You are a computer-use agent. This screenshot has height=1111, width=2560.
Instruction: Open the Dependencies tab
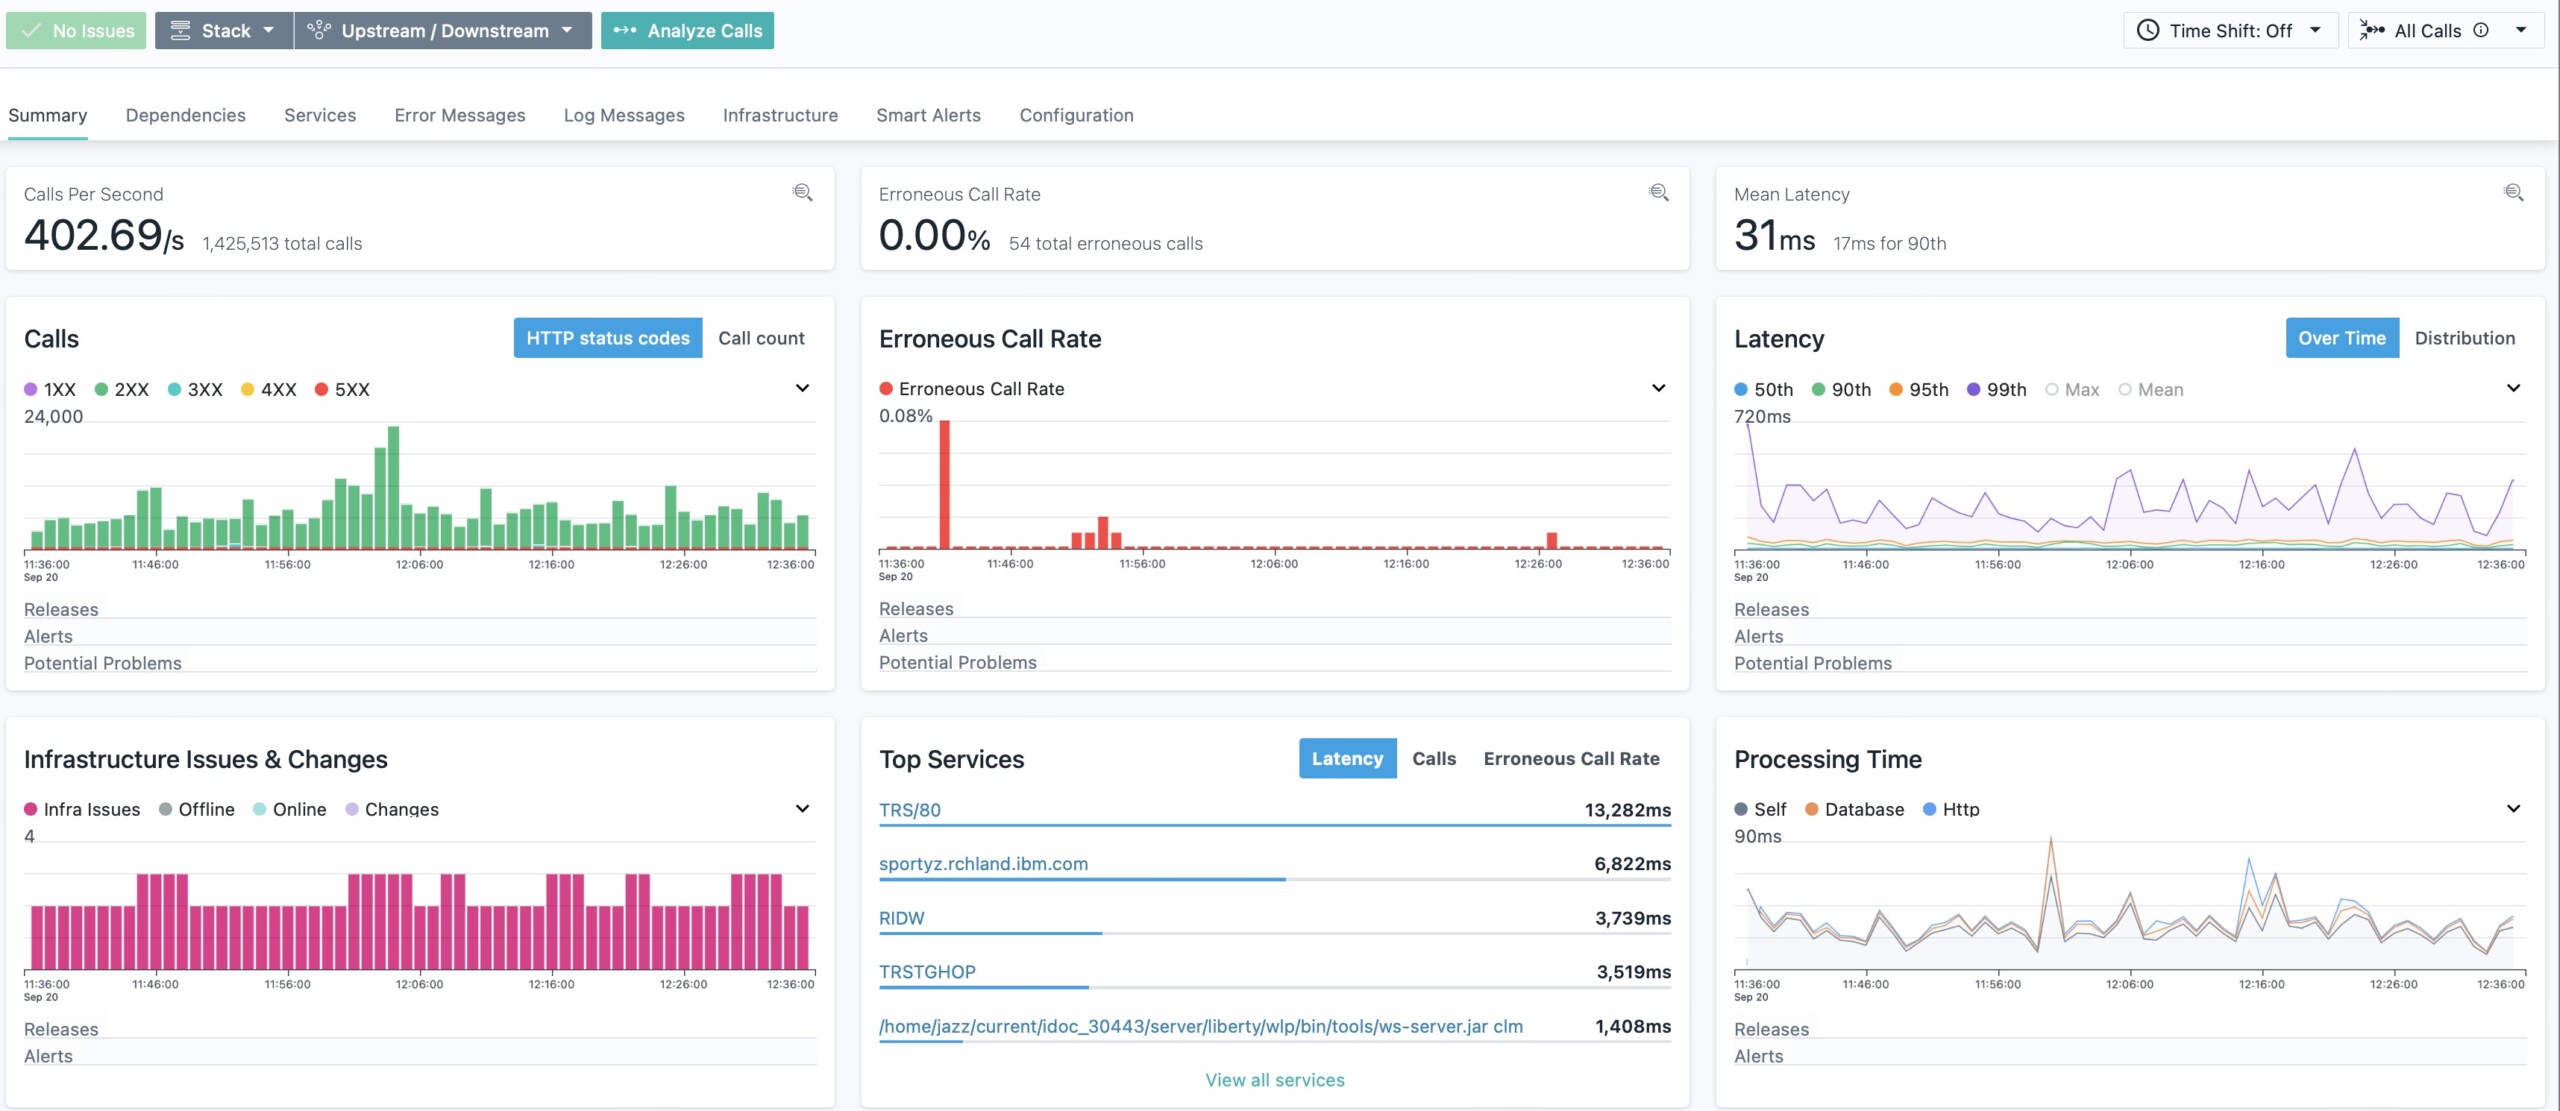click(x=184, y=116)
